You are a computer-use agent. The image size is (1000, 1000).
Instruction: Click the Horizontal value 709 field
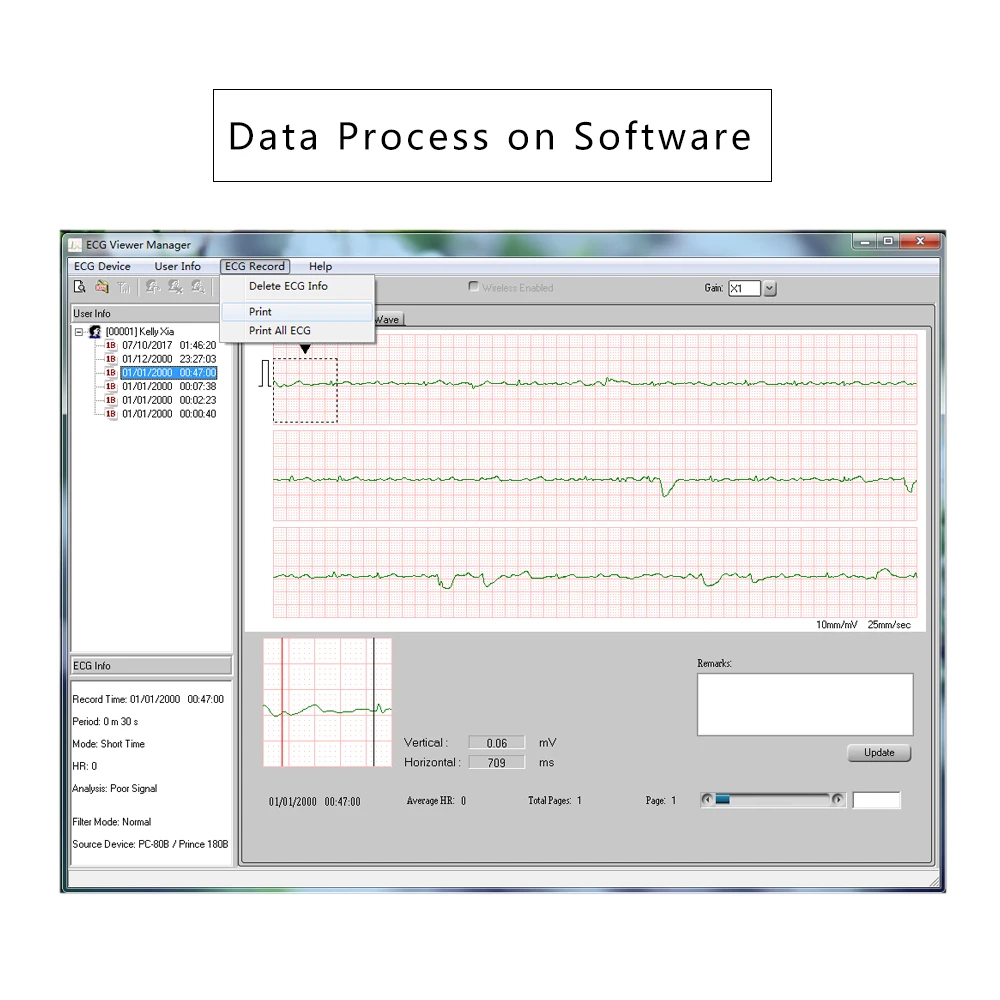pos(496,763)
